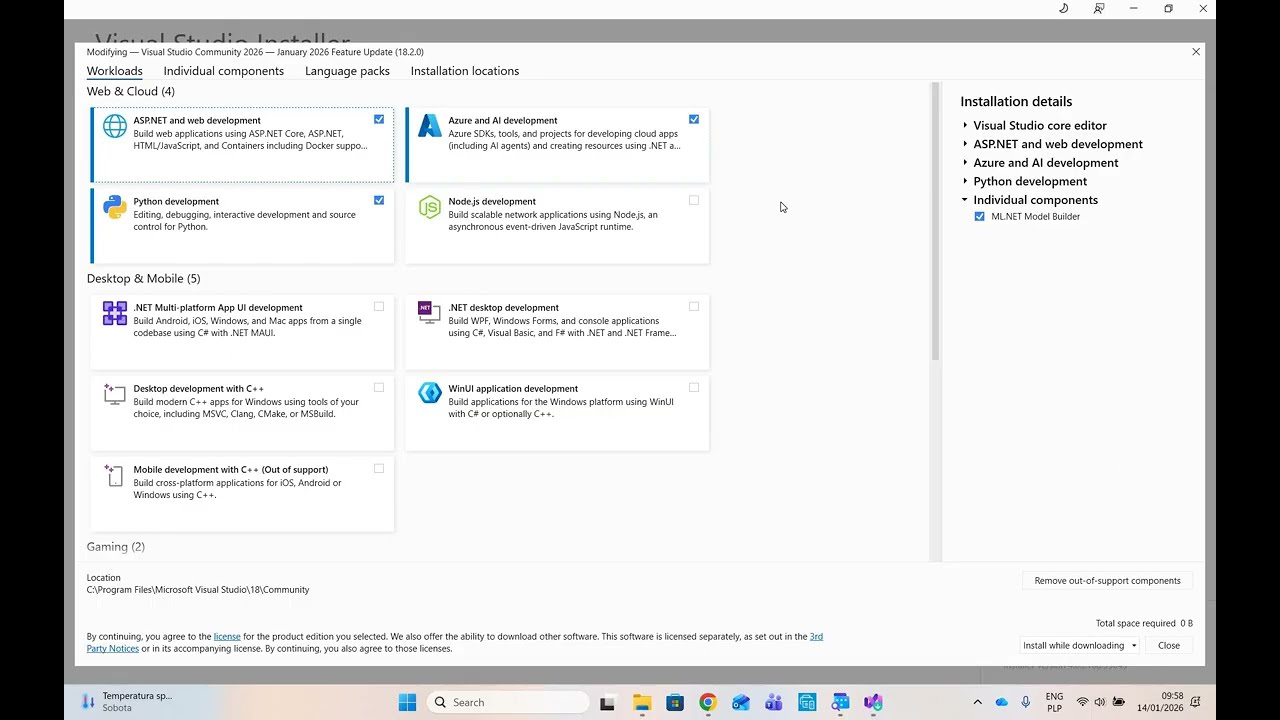Open File Explorer from the taskbar
The image size is (1280, 720).
click(641, 702)
